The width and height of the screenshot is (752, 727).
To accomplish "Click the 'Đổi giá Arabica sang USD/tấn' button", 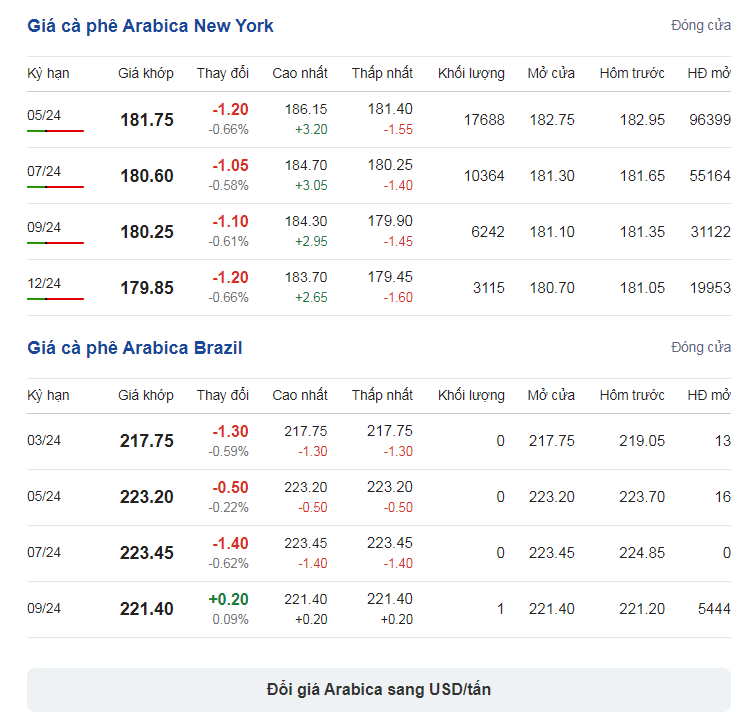I will coord(378,690).
